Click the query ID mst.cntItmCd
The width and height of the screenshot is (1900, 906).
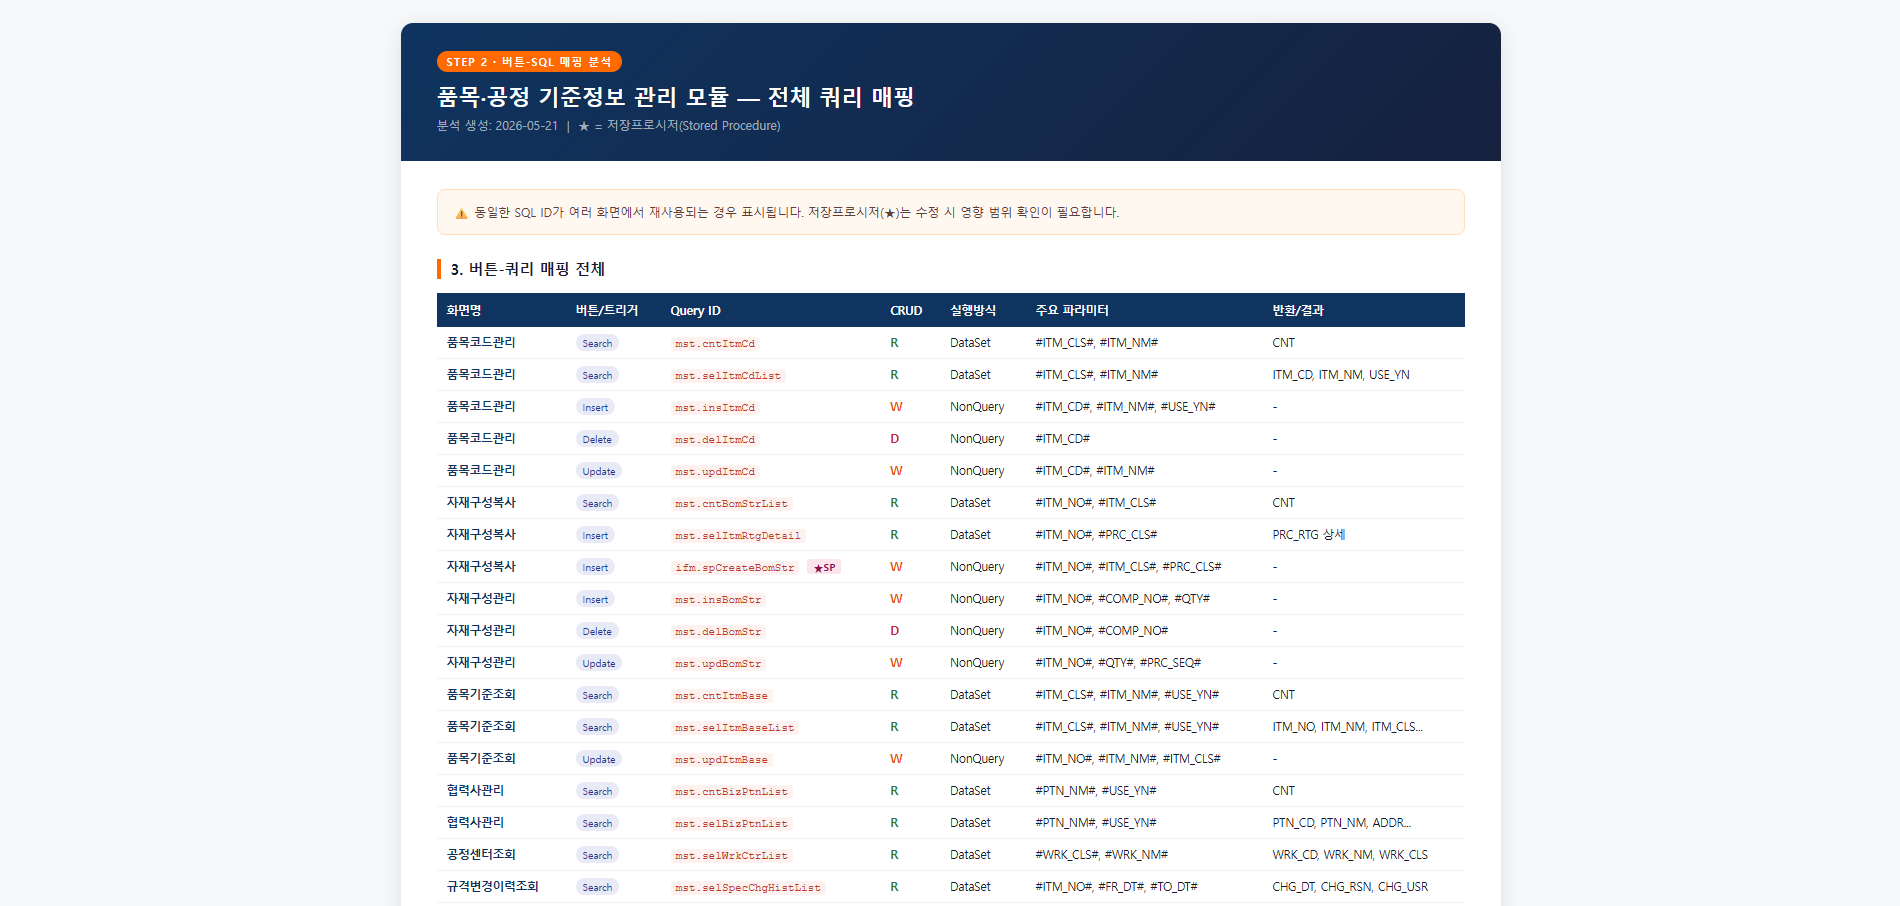point(715,344)
